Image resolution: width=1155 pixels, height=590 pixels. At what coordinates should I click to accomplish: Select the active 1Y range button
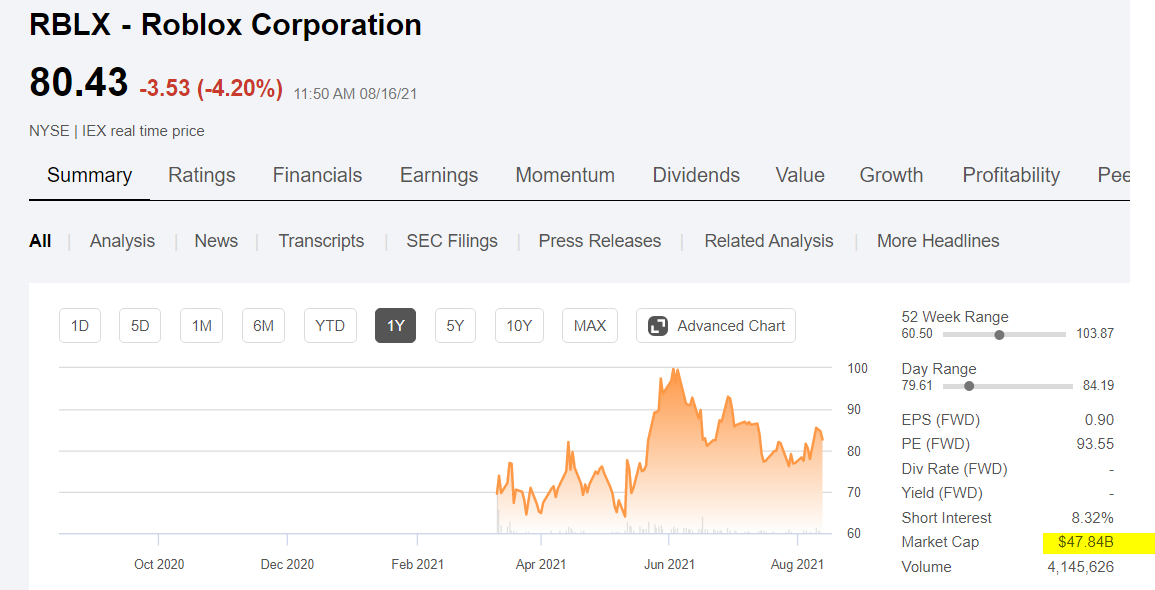396,326
